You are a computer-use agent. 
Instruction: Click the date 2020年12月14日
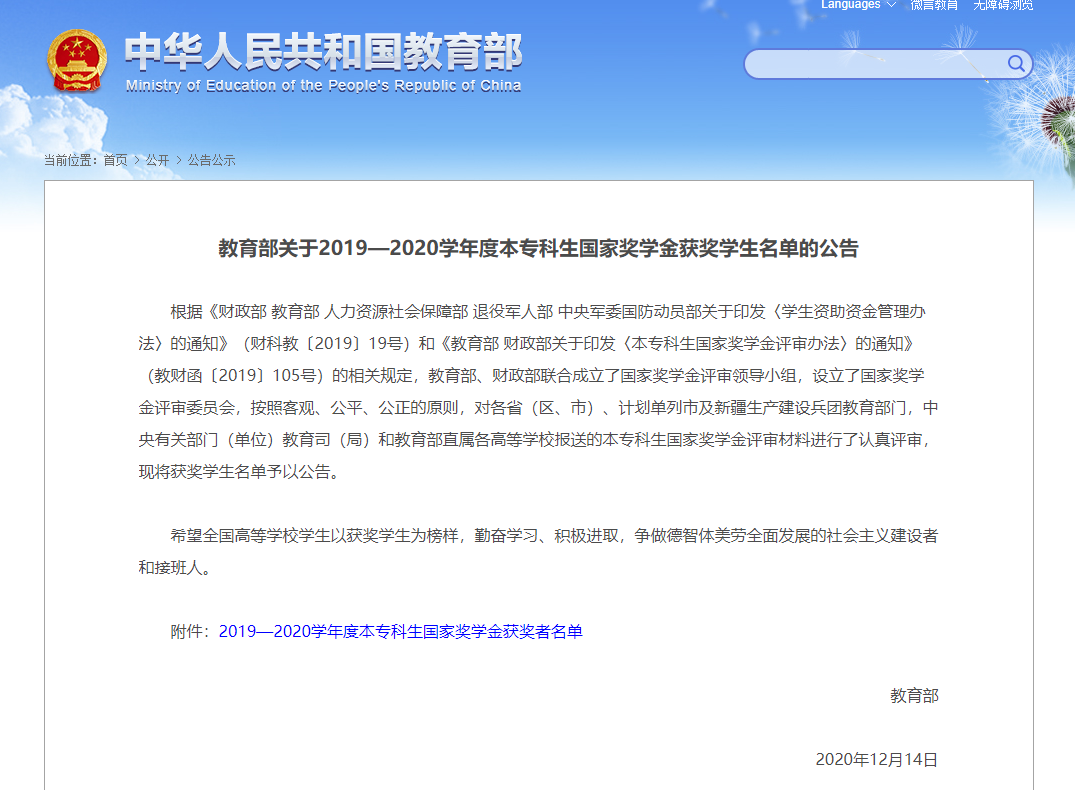876,760
